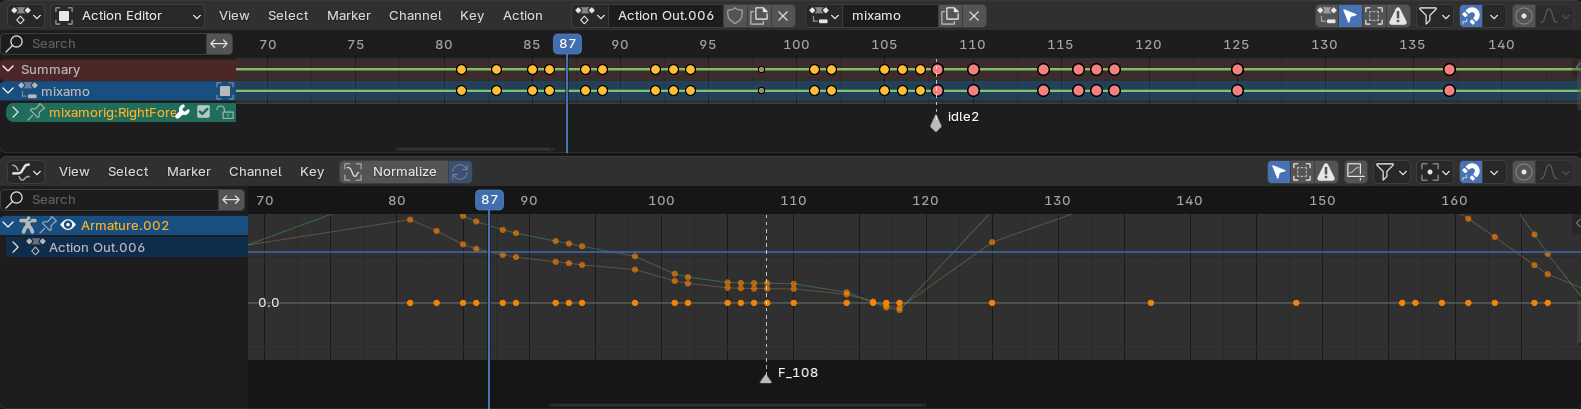Open Channel menu in Action Editor header
The image size is (1581, 409).
coord(415,15)
